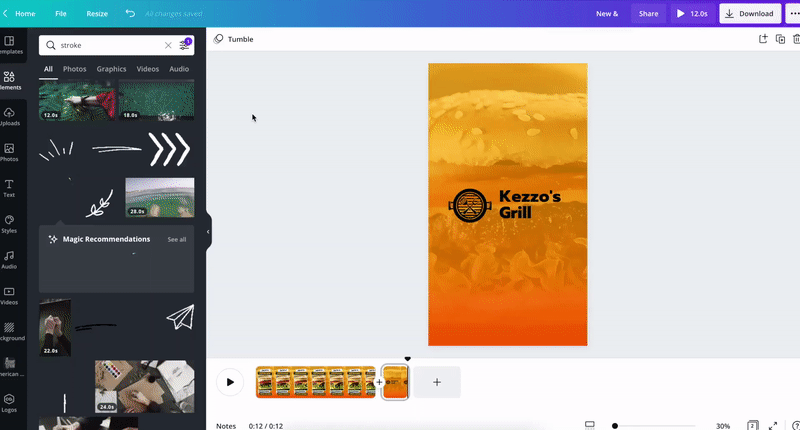The width and height of the screenshot is (800, 430).
Task: Select the Kezzo's Grill text on canvas
Action: click(x=530, y=204)
